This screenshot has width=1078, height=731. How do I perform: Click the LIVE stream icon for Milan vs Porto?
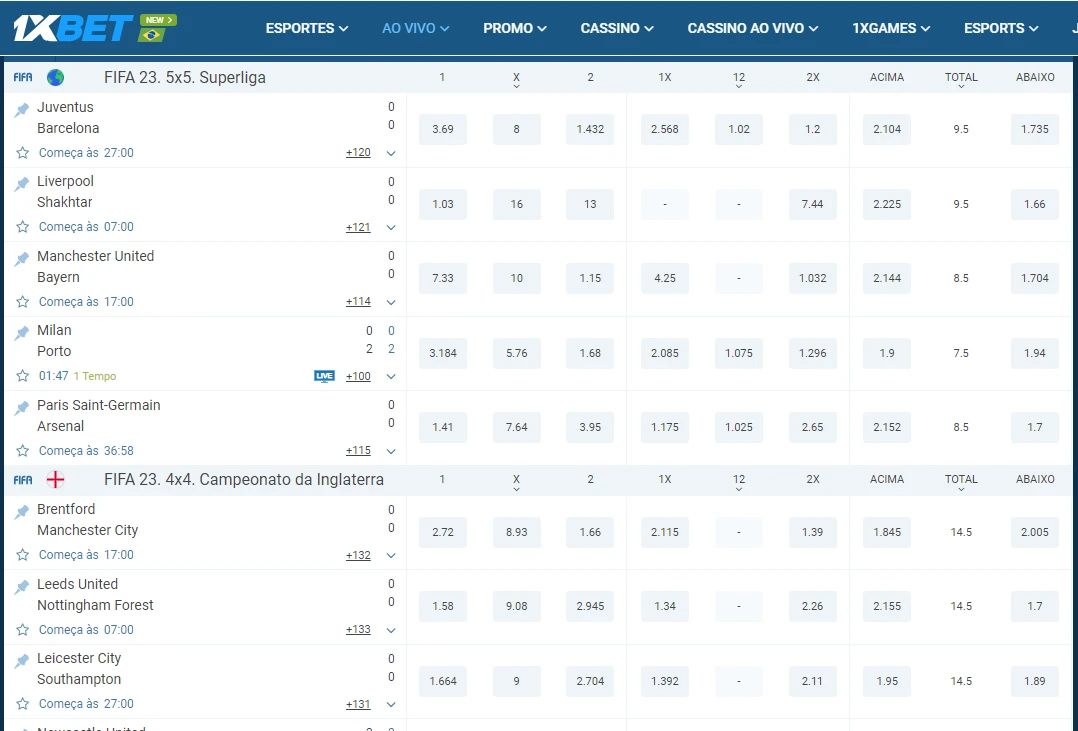coord(324,376)
